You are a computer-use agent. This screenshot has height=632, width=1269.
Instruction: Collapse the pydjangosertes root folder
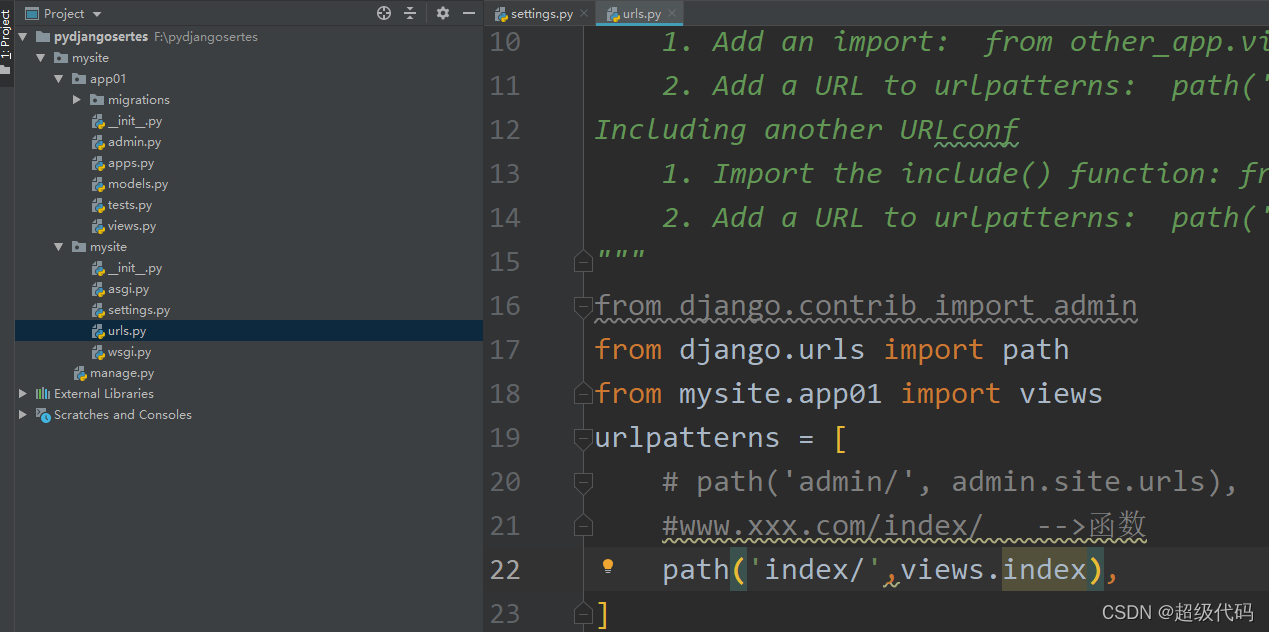pos(23,37)
